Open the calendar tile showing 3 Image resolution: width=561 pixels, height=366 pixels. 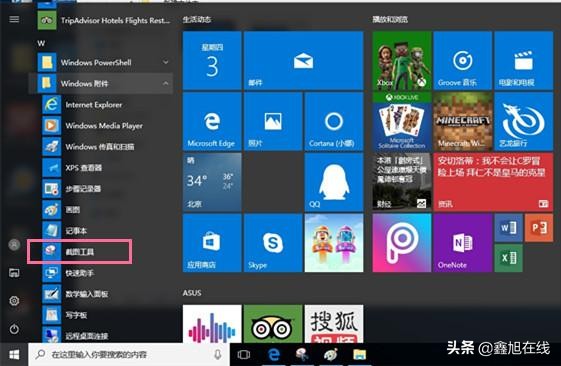(212, 60)
